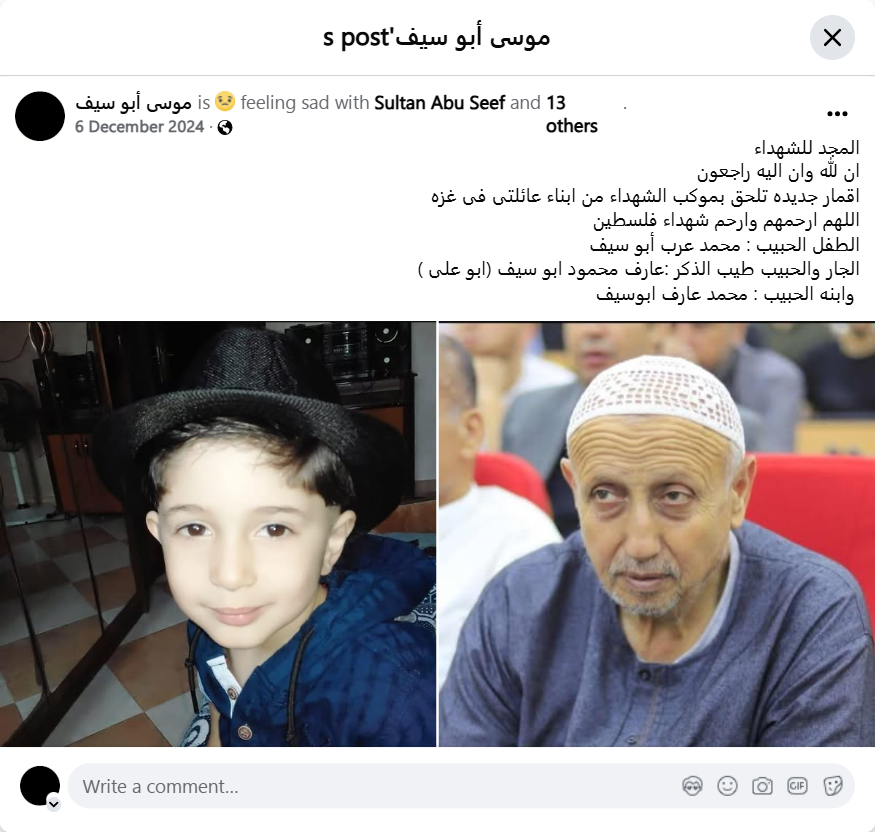Viewport: 875px width, 832px height.
Task: Expand the commenter identity dropdown arrow
Action: (x=54, y=804)
